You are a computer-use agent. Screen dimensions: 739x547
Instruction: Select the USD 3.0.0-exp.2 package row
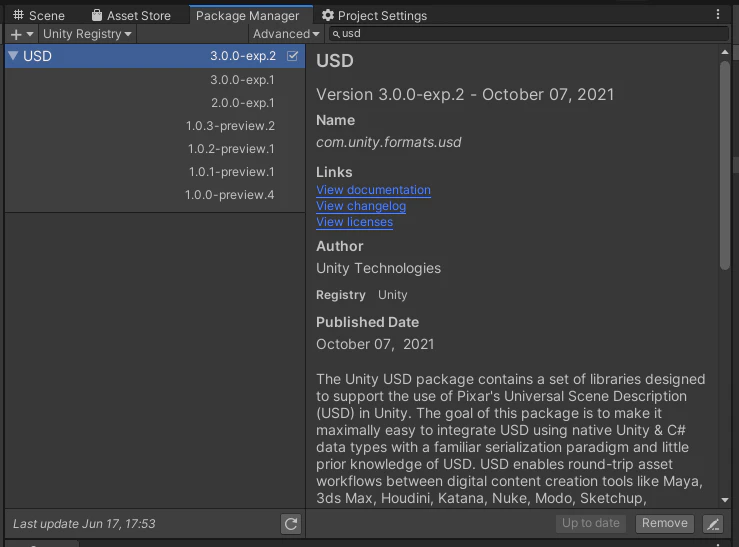[155, 56]
